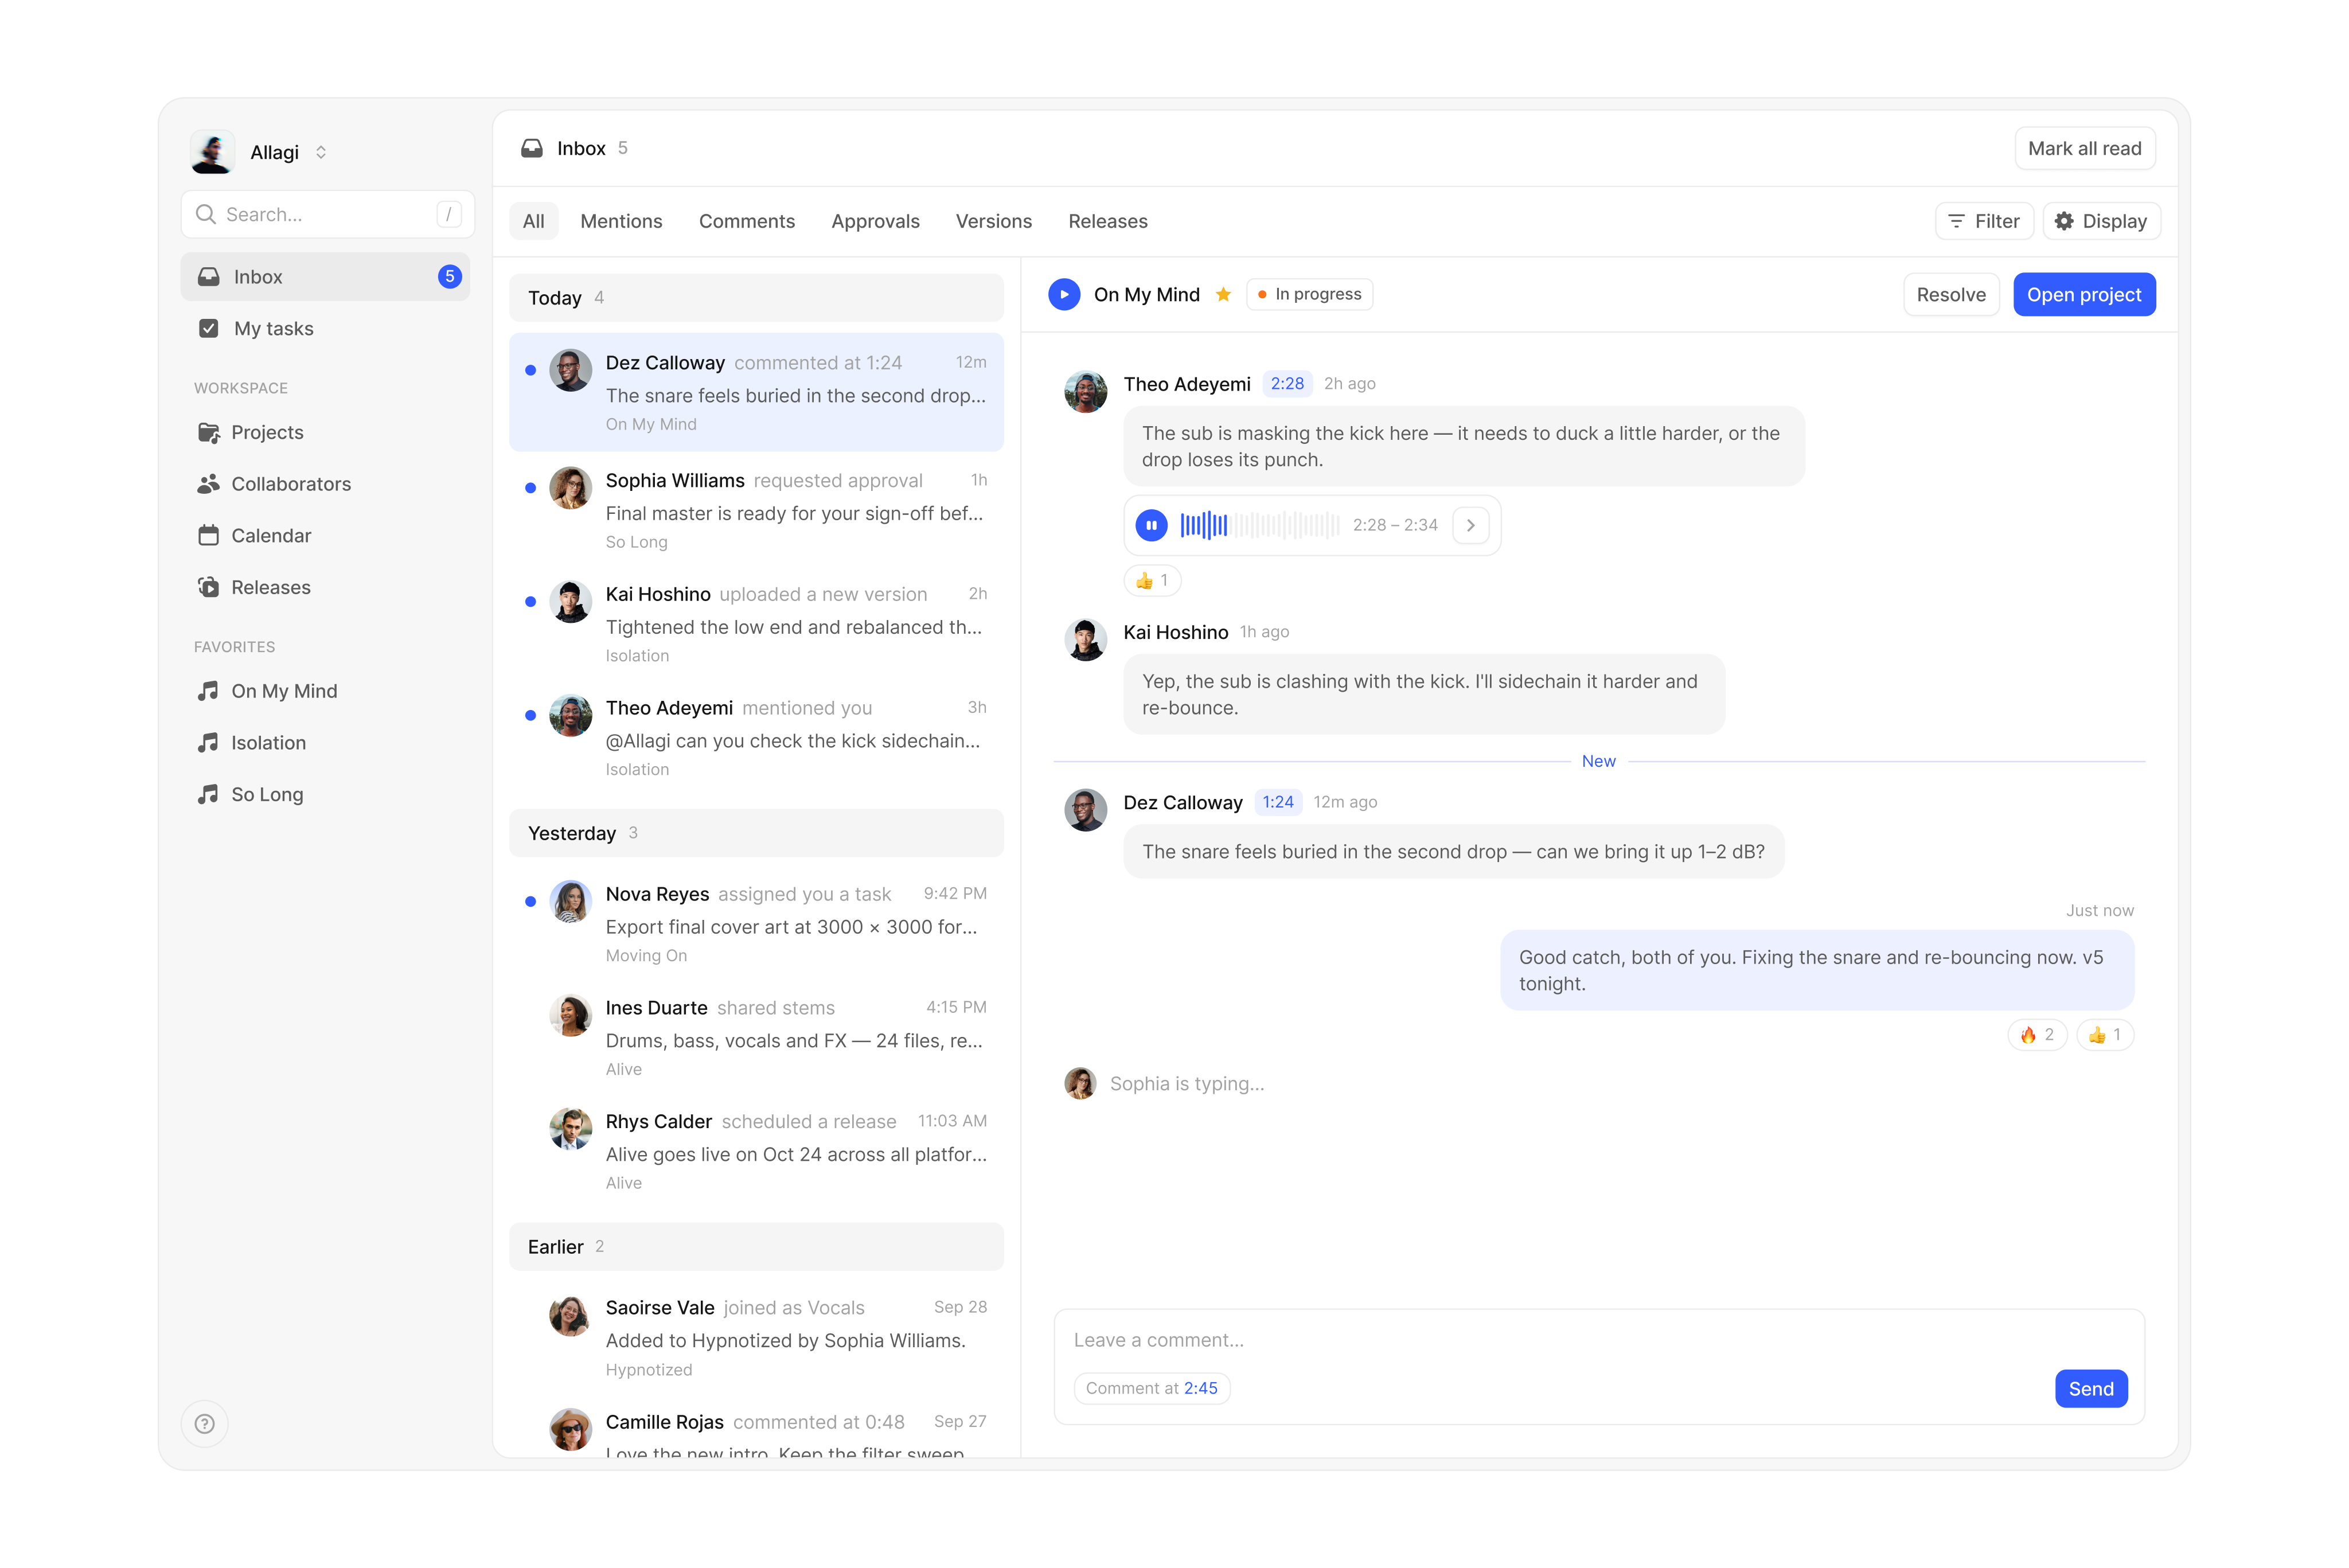Click Inbox unread badge showing 5
The image size is (2349, 1568).
(450, 277)
